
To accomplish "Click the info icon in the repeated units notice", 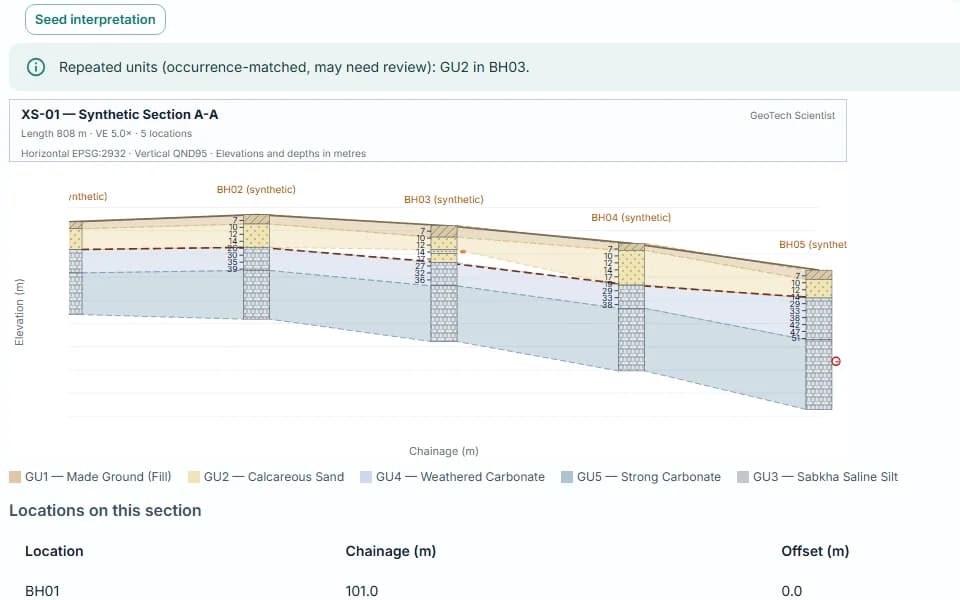I will (36, 67).
